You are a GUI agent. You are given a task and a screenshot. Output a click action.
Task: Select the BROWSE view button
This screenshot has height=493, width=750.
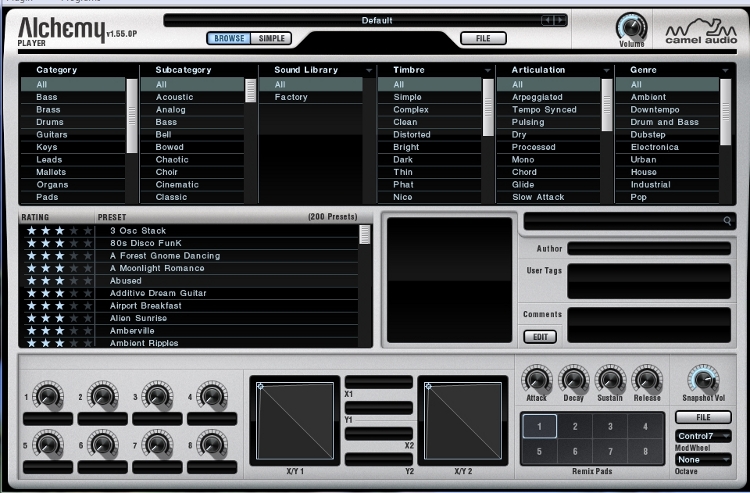coord(229,38)
